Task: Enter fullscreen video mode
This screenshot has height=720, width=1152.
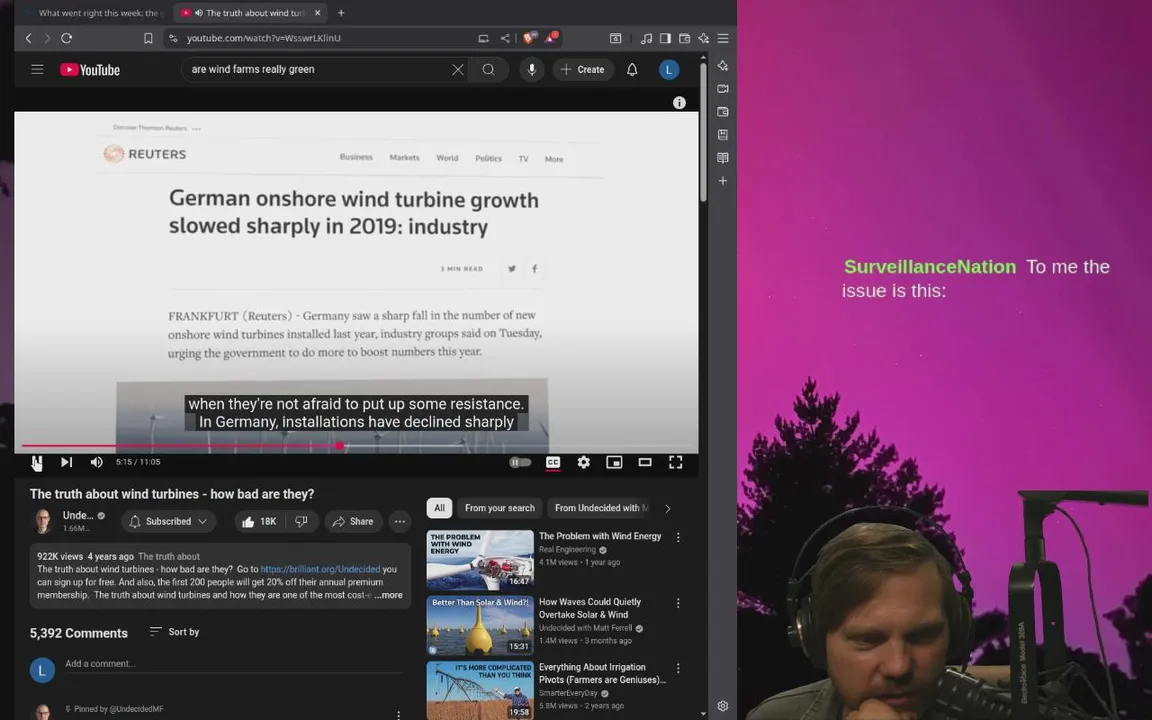Action: [675, 462]
